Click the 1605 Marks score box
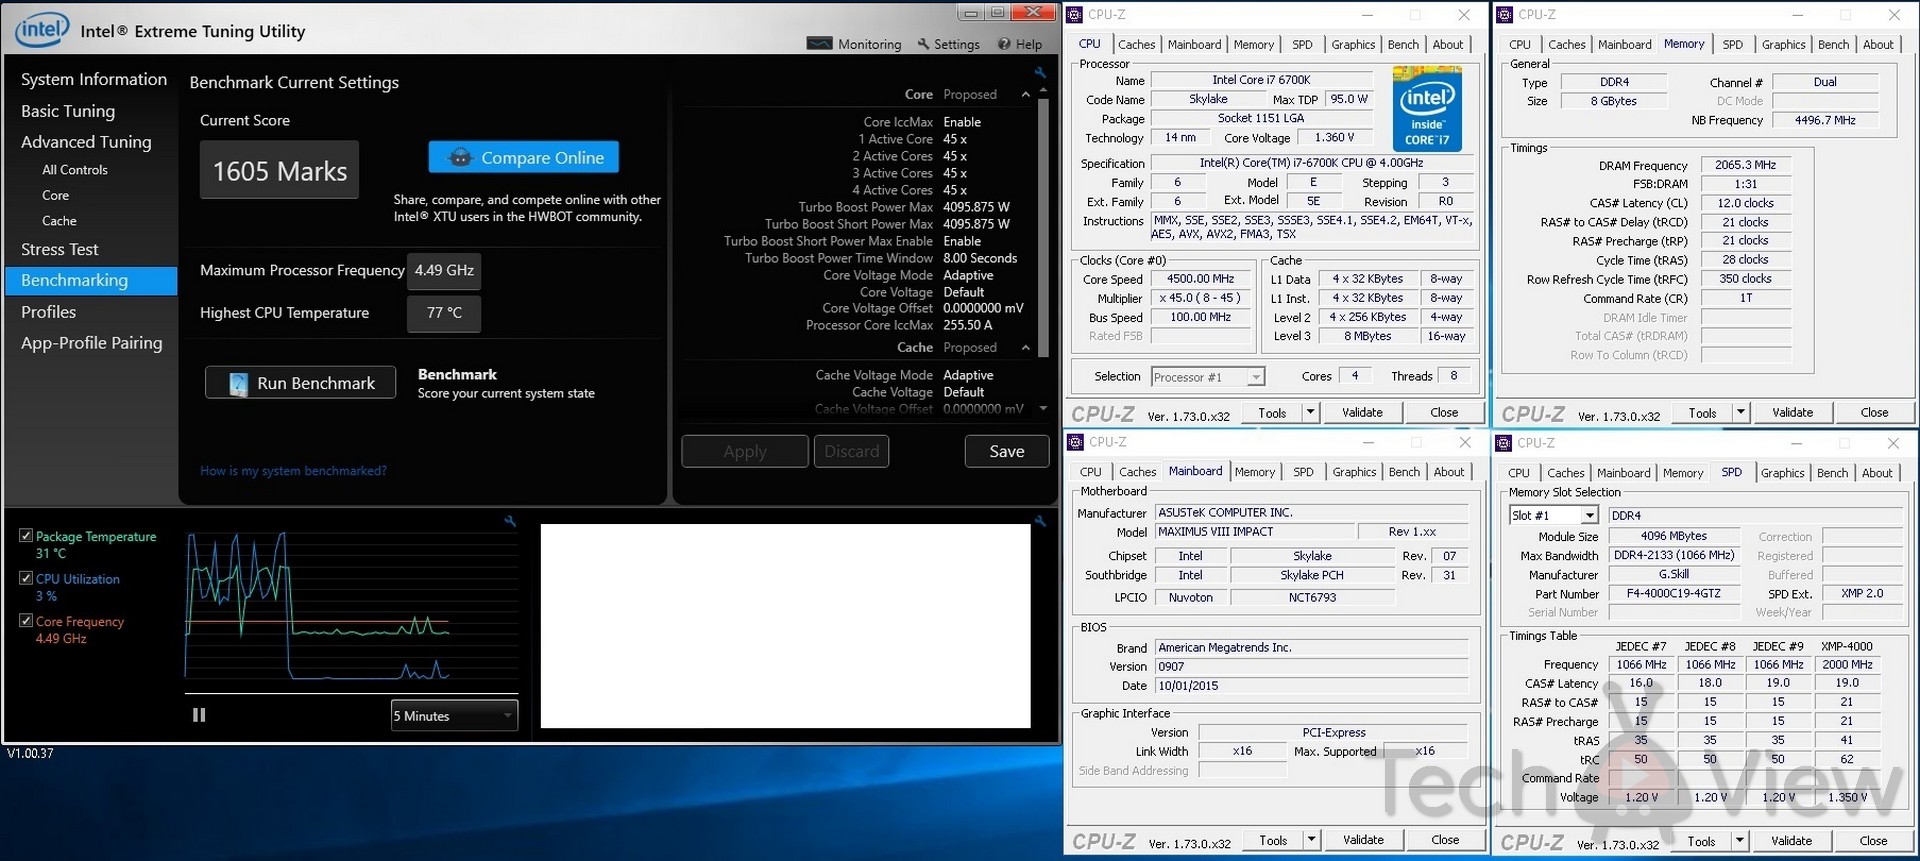The image size is (1920, 861). click(x=280, y=171)
